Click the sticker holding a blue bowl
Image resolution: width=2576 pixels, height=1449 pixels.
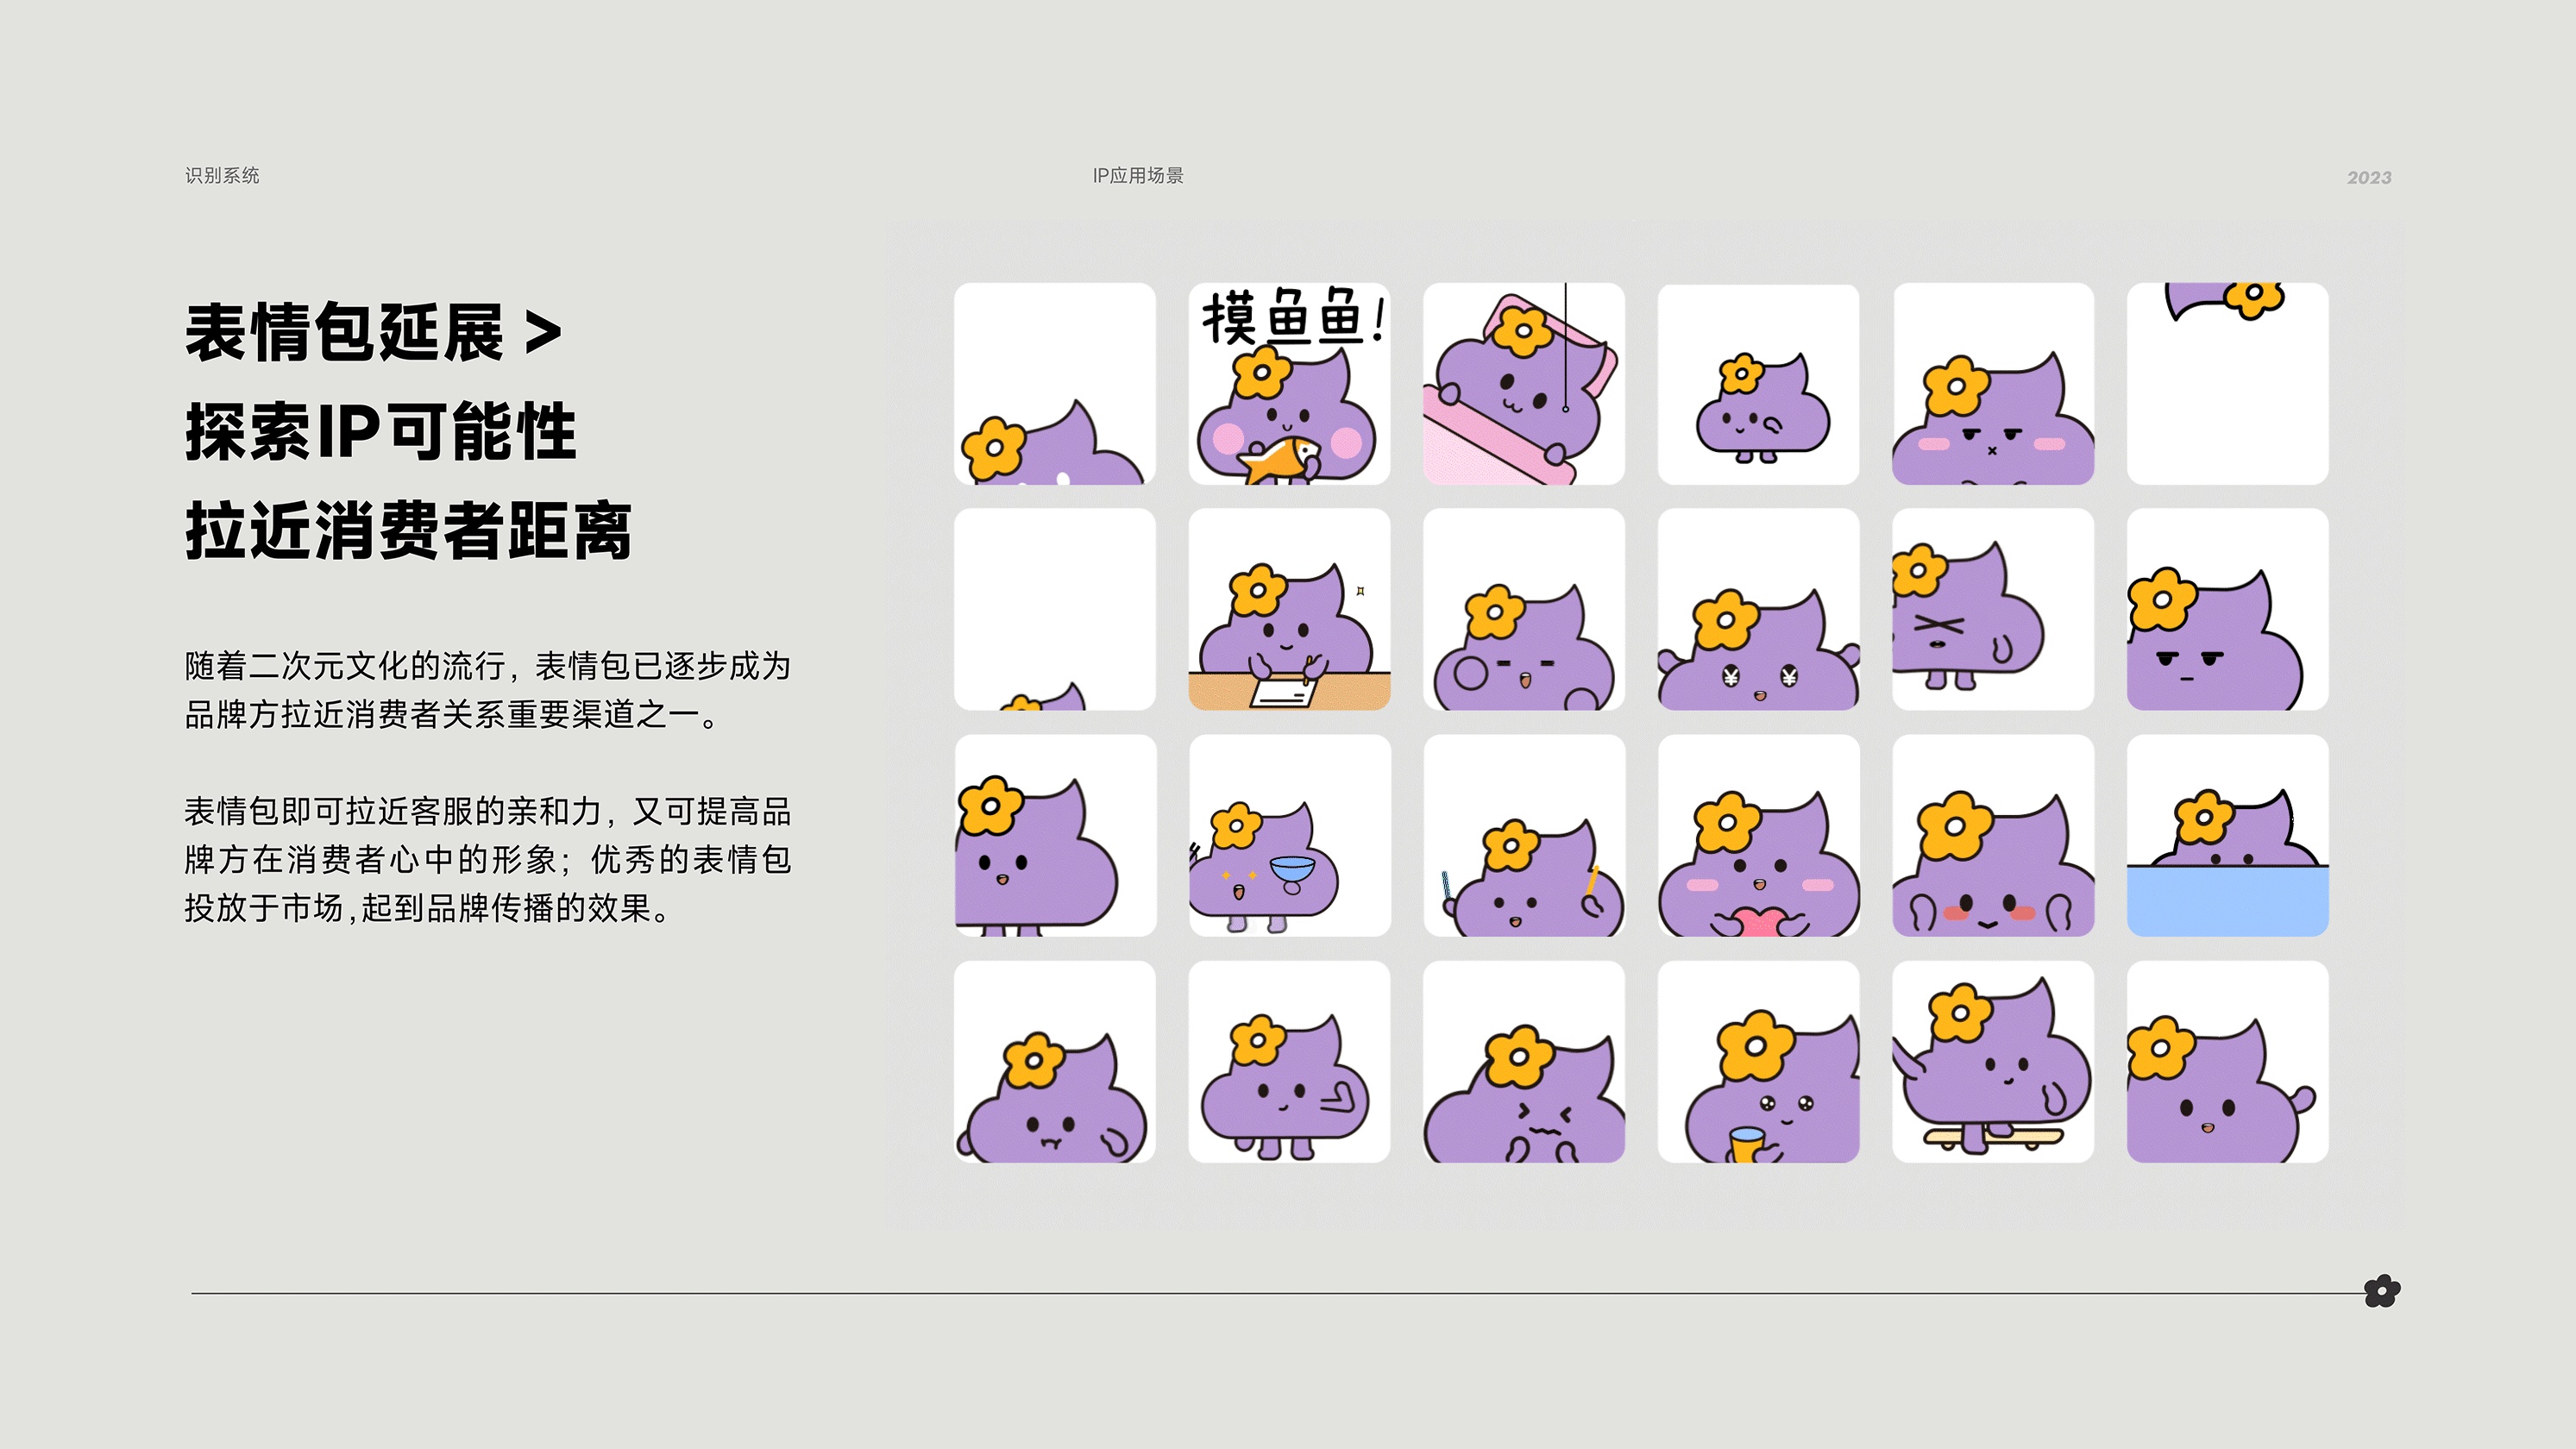pyautogui.click(x=1289, y=836)
